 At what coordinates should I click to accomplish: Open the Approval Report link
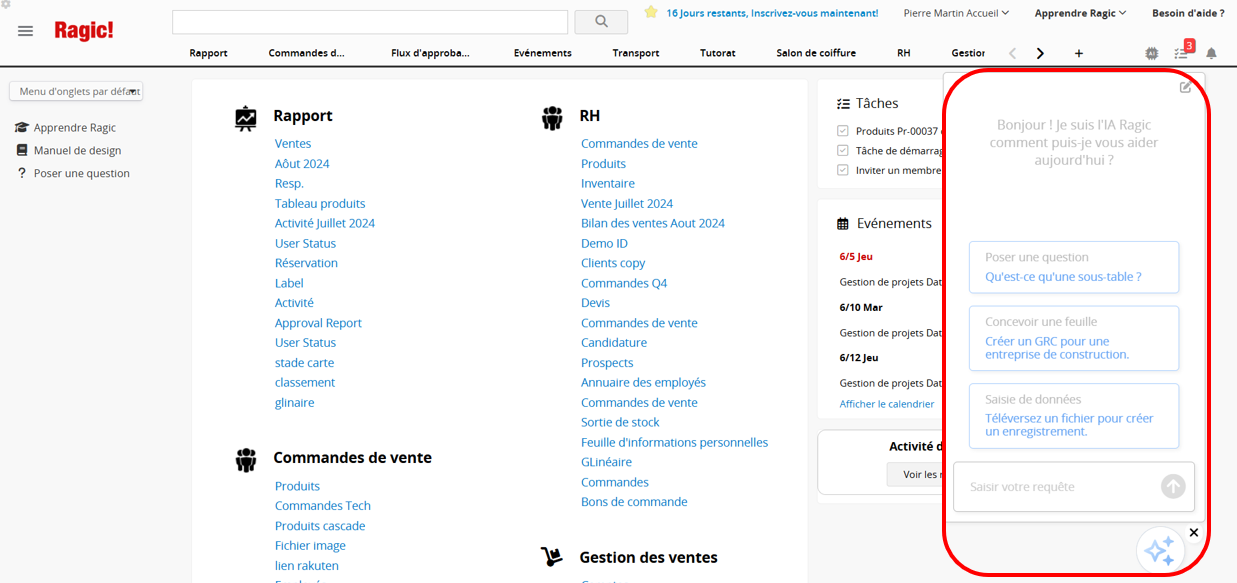pyautogui.click(x=318, y=323)
